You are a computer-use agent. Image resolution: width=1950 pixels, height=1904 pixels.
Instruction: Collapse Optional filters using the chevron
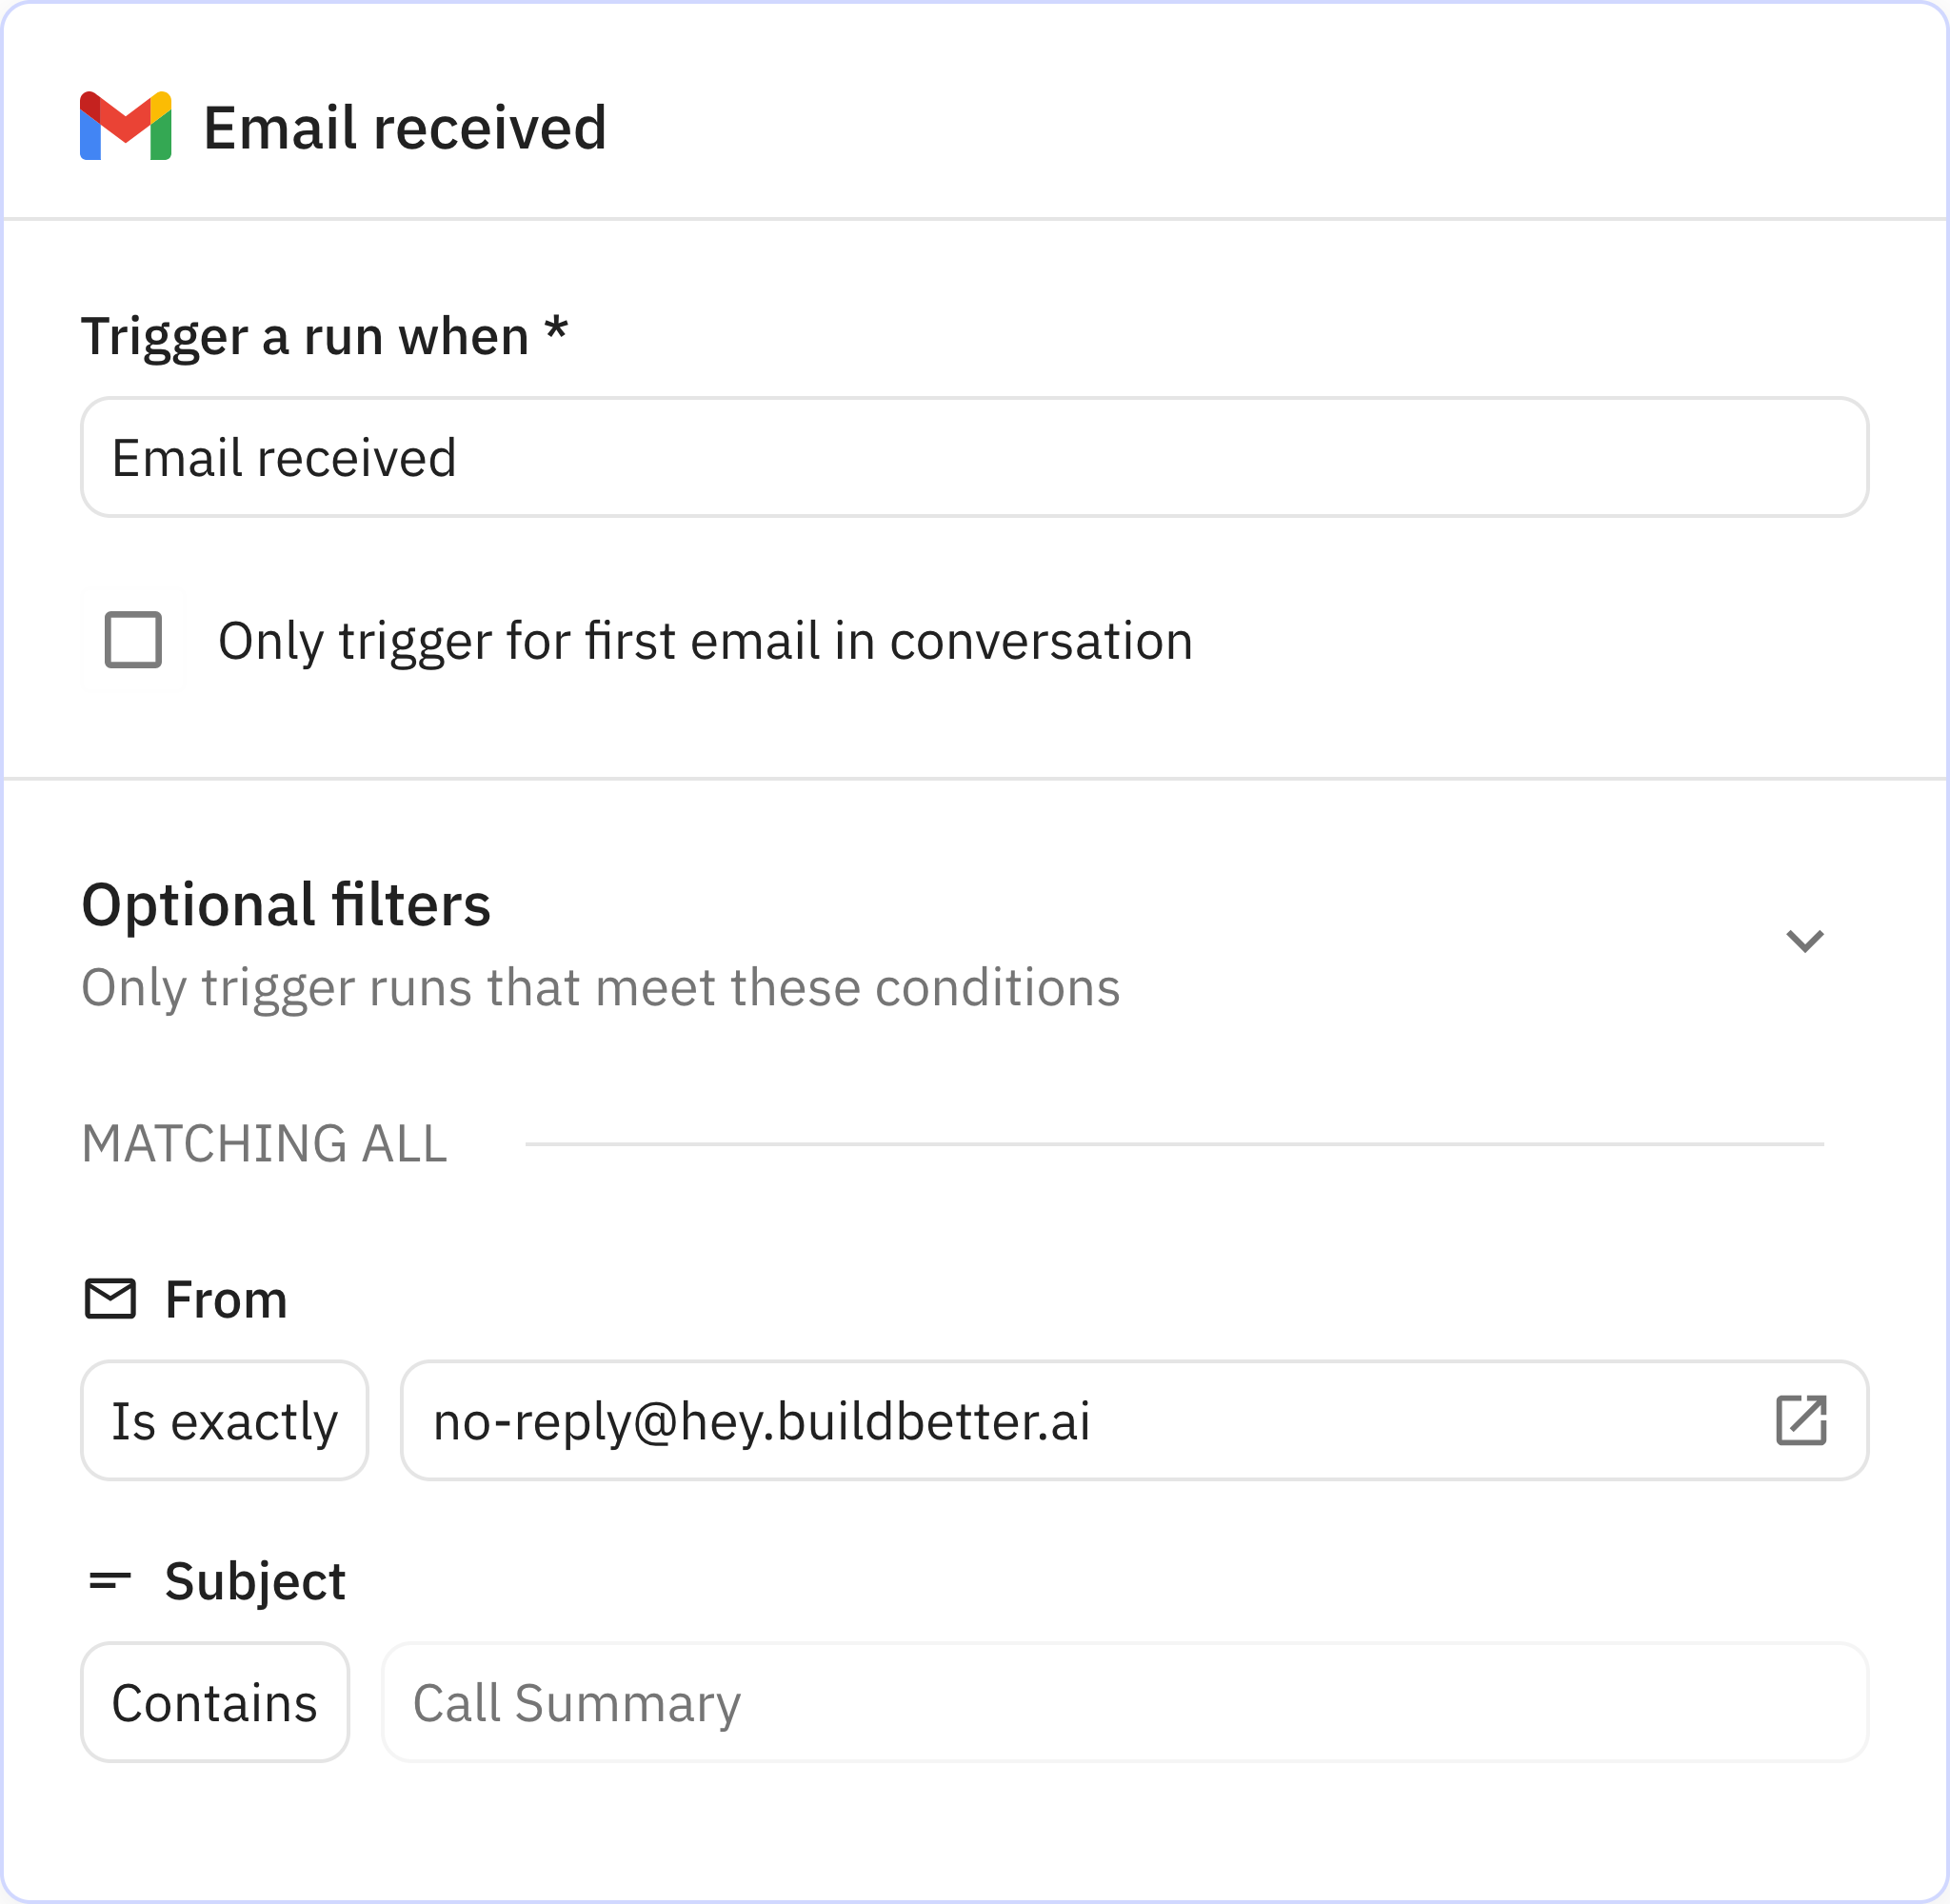click(1804, 940)
